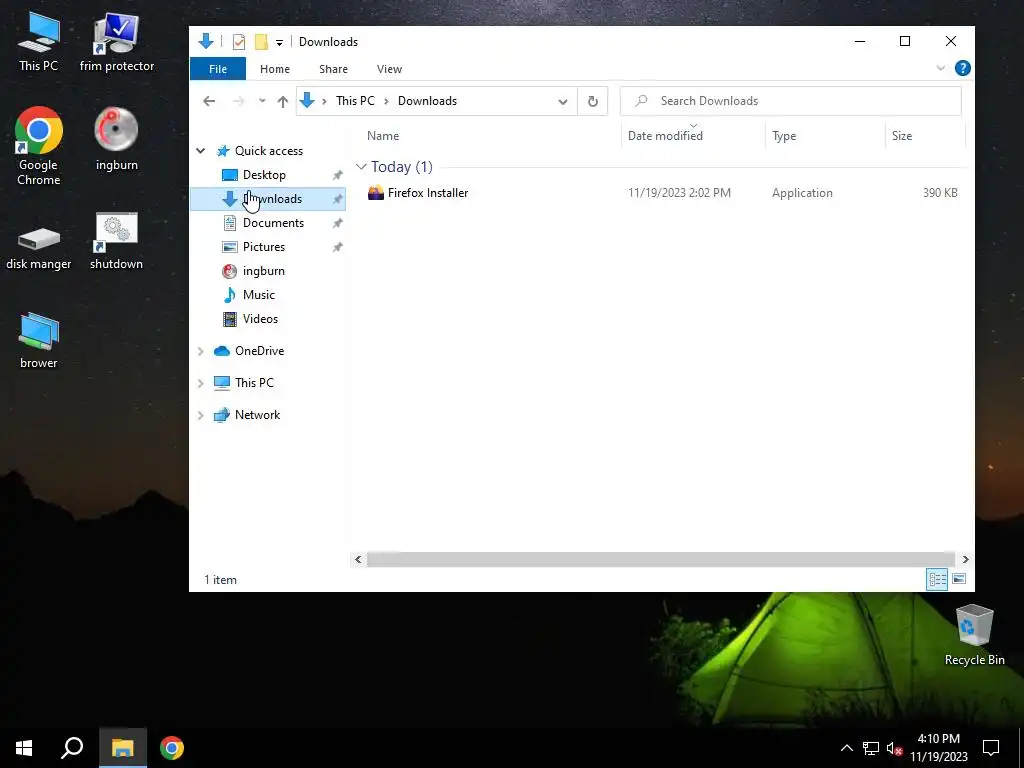Expand the OneDrive tree node
The width and height of the screenshot is (1024, 768).
200,351
